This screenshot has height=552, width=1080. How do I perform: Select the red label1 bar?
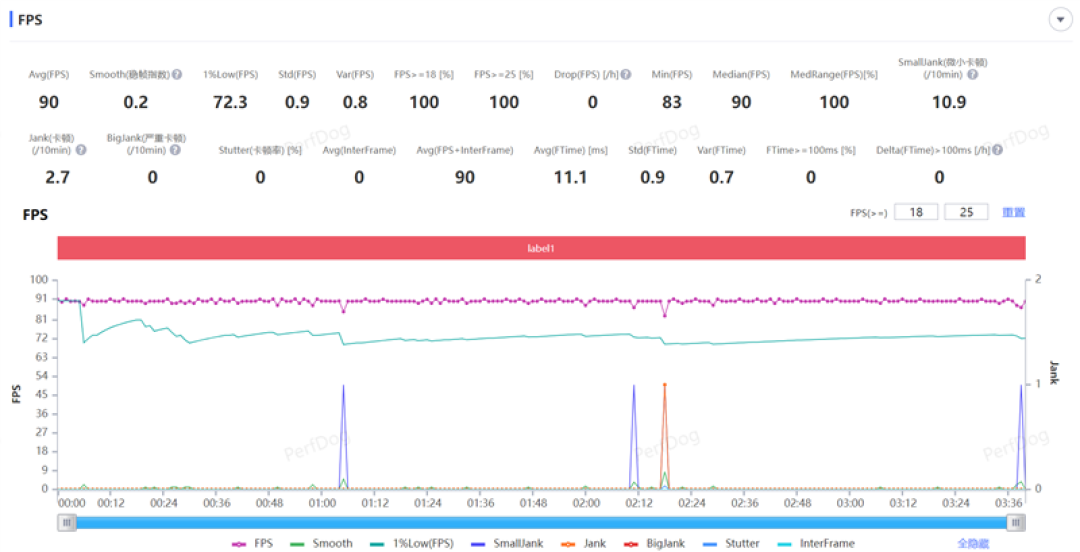coord(541,248)
